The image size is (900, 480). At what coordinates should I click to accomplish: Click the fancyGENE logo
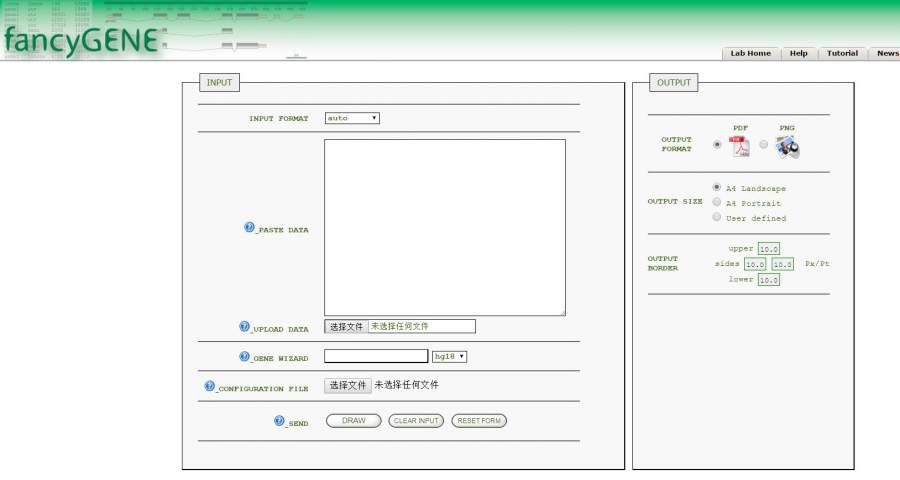click(82, 40)
